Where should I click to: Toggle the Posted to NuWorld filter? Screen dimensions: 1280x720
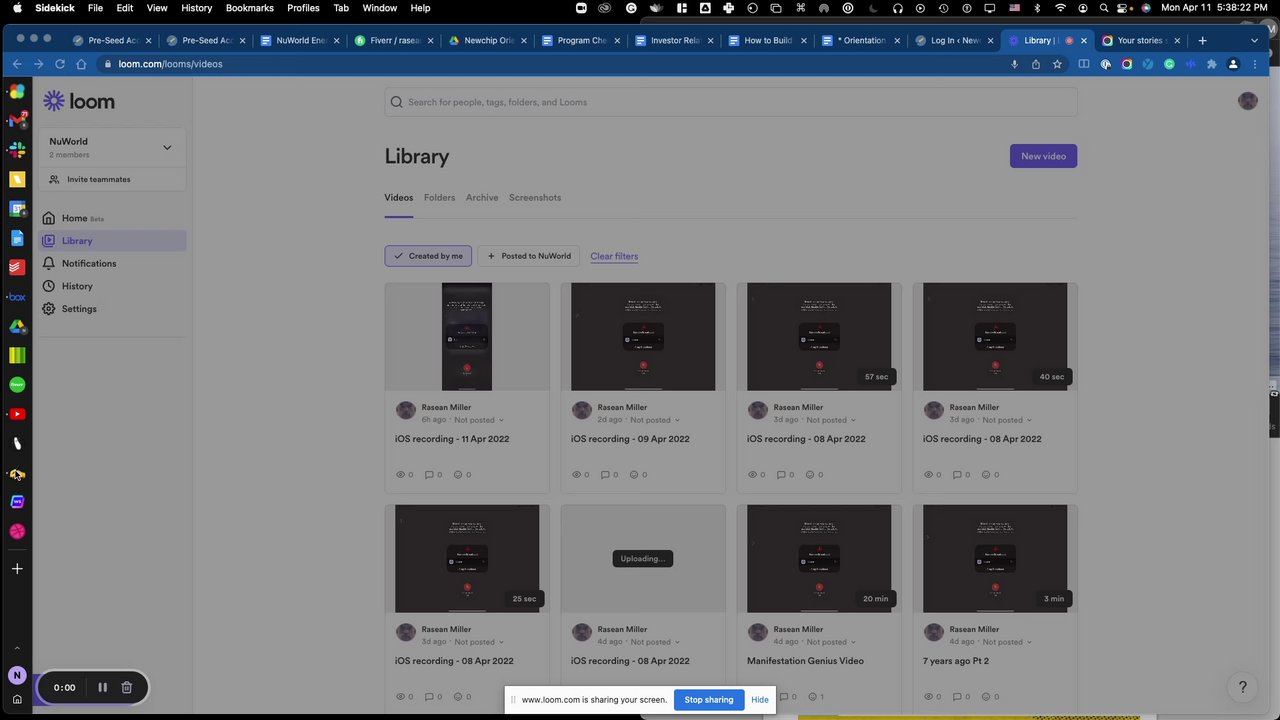click(x=529, y=256)
